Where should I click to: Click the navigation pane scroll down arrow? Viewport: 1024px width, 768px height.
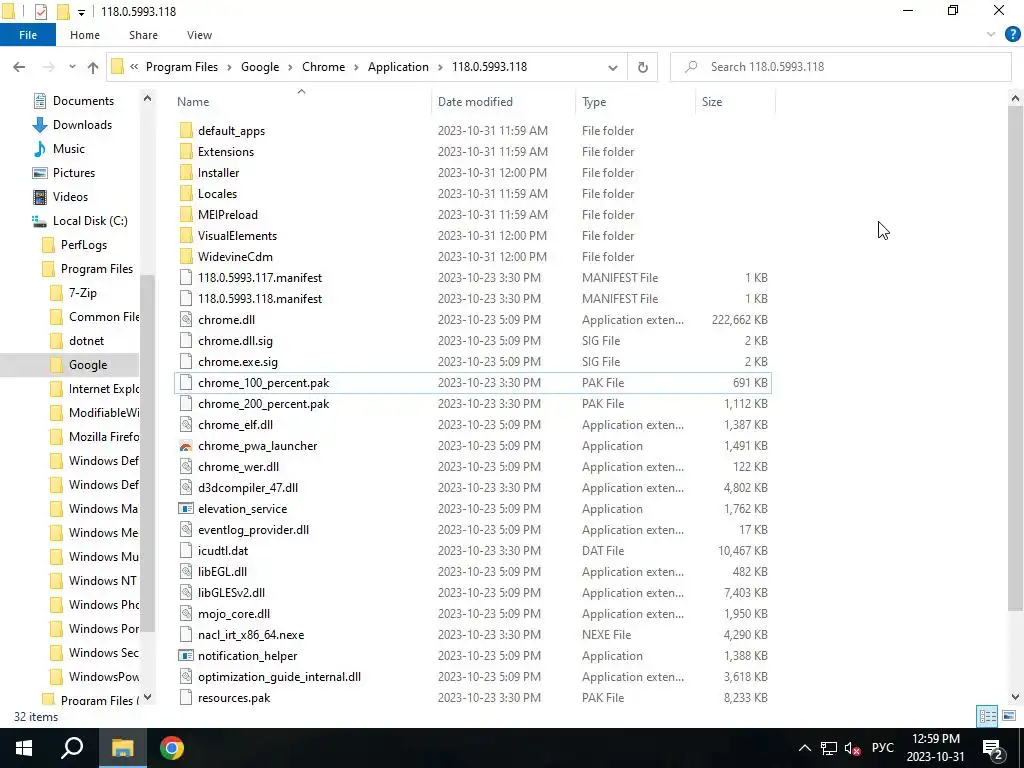(x=148, y=697)
